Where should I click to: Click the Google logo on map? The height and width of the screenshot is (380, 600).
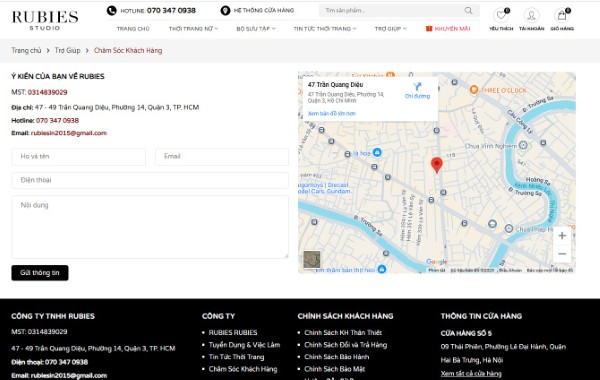437,262
